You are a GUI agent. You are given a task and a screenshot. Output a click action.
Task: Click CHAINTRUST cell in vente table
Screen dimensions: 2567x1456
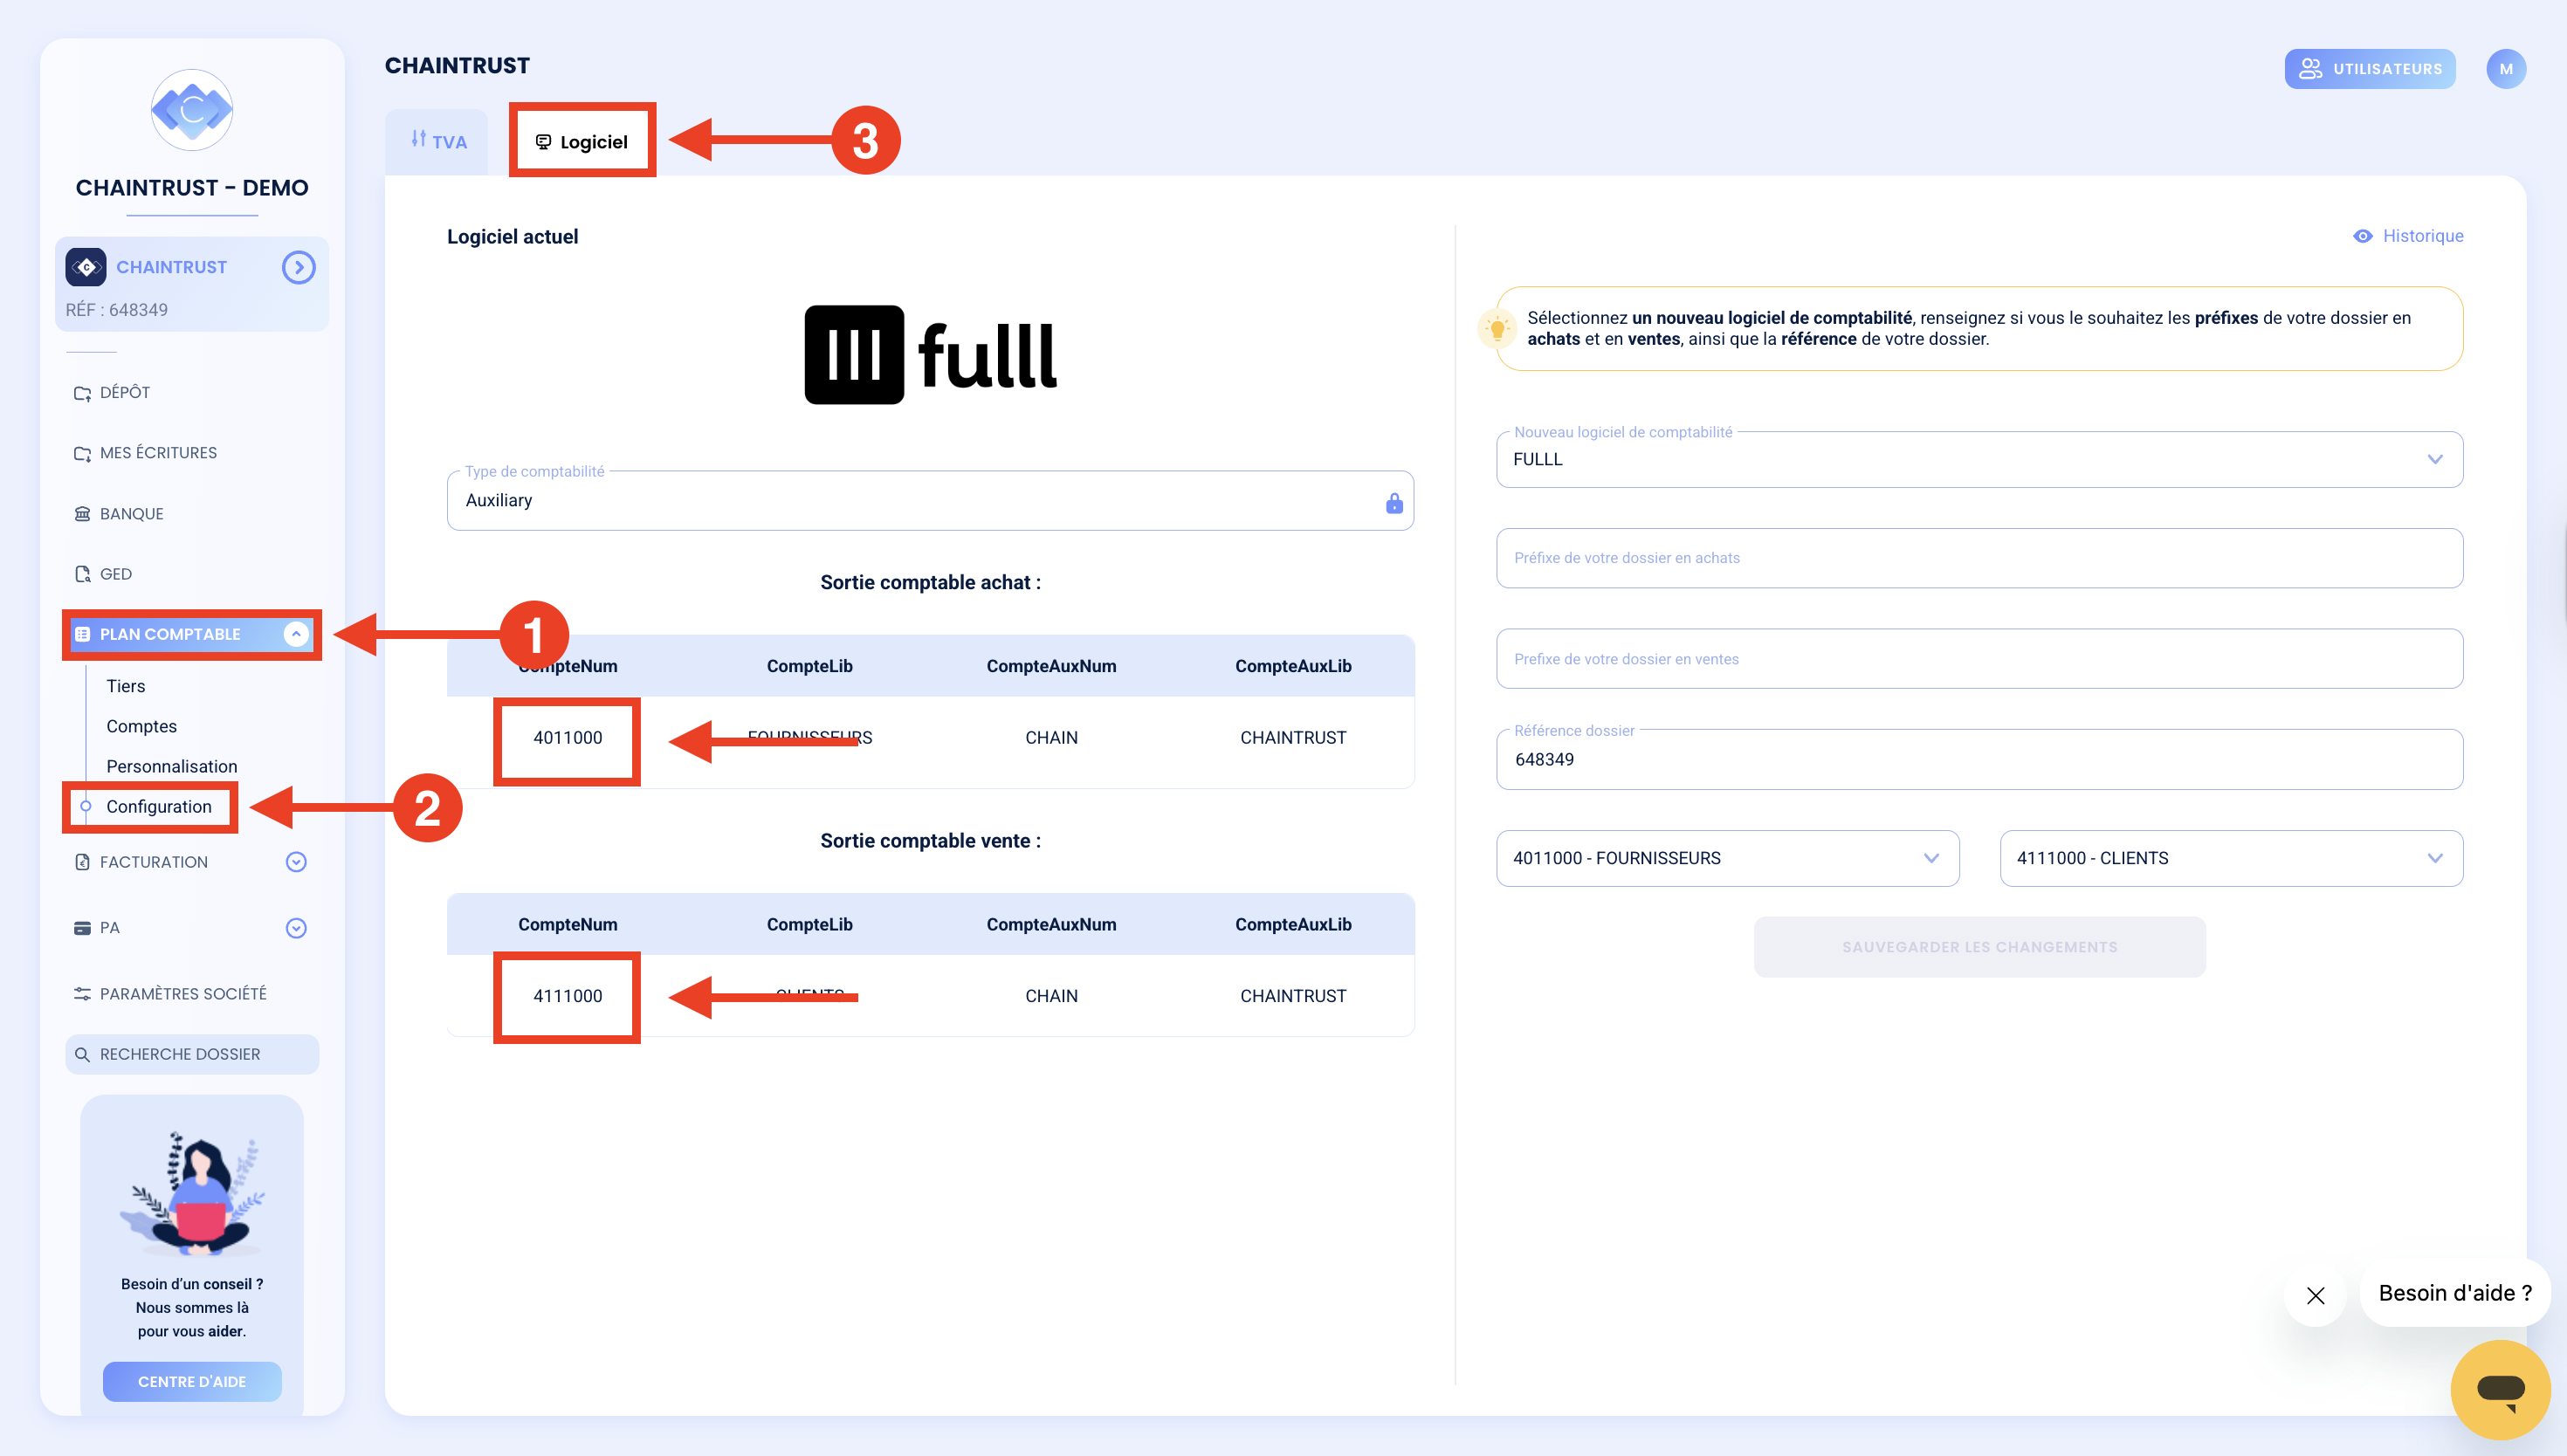(x=1292, y=995)
